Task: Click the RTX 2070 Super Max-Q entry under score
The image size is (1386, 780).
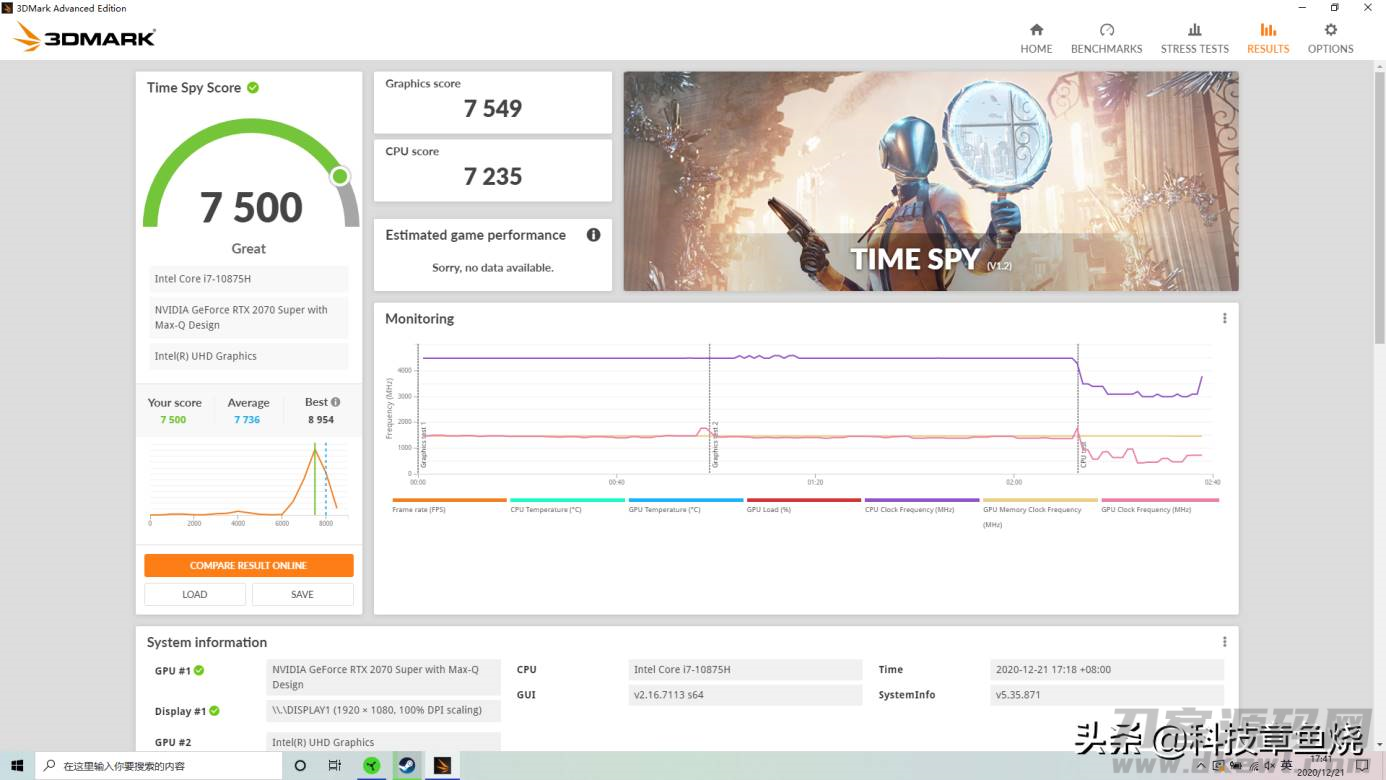Action: [x=249, y=317]
